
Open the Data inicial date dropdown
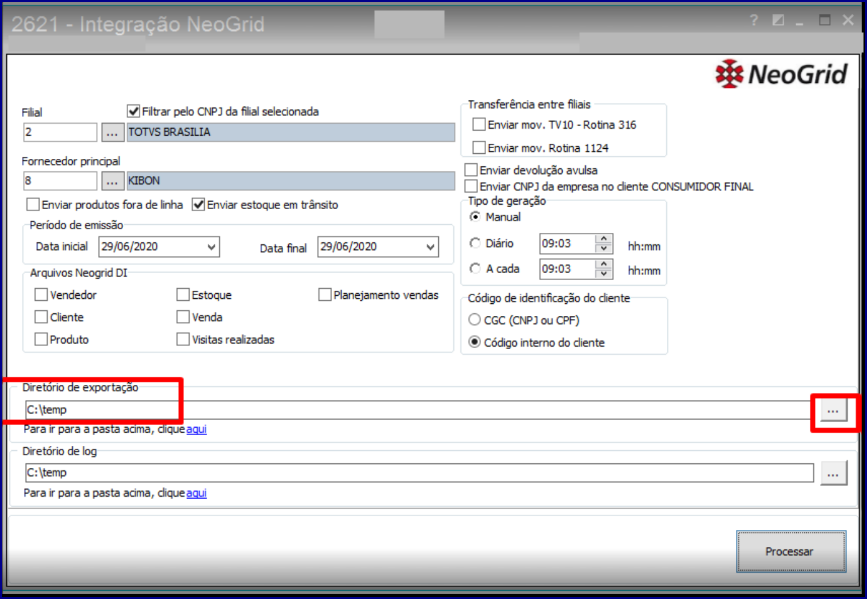[x=211, y=247]
